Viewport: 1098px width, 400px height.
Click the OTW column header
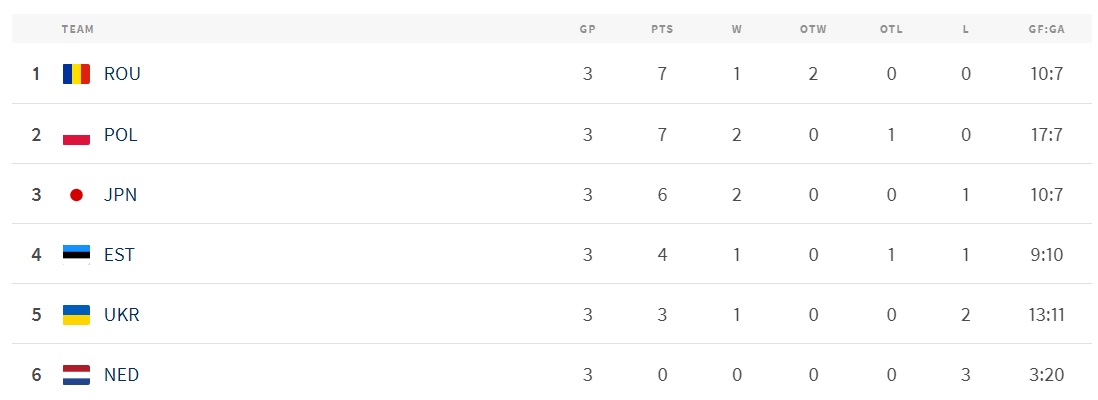(x=813, y=29)
